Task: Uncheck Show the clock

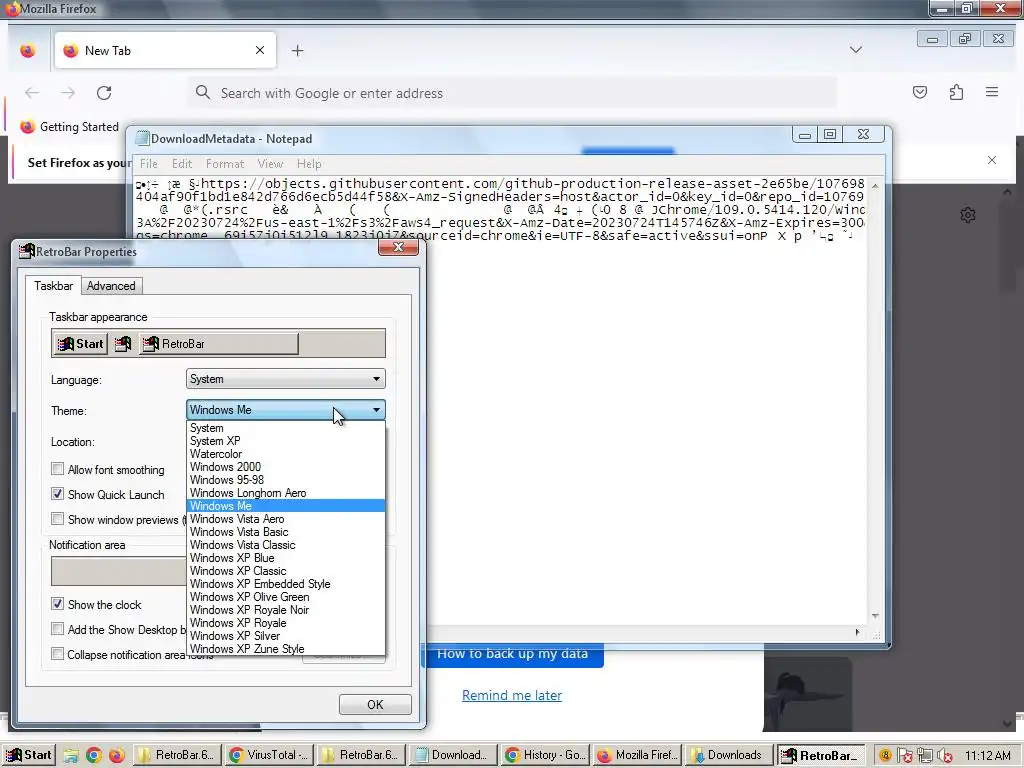Action: (57, 604)
